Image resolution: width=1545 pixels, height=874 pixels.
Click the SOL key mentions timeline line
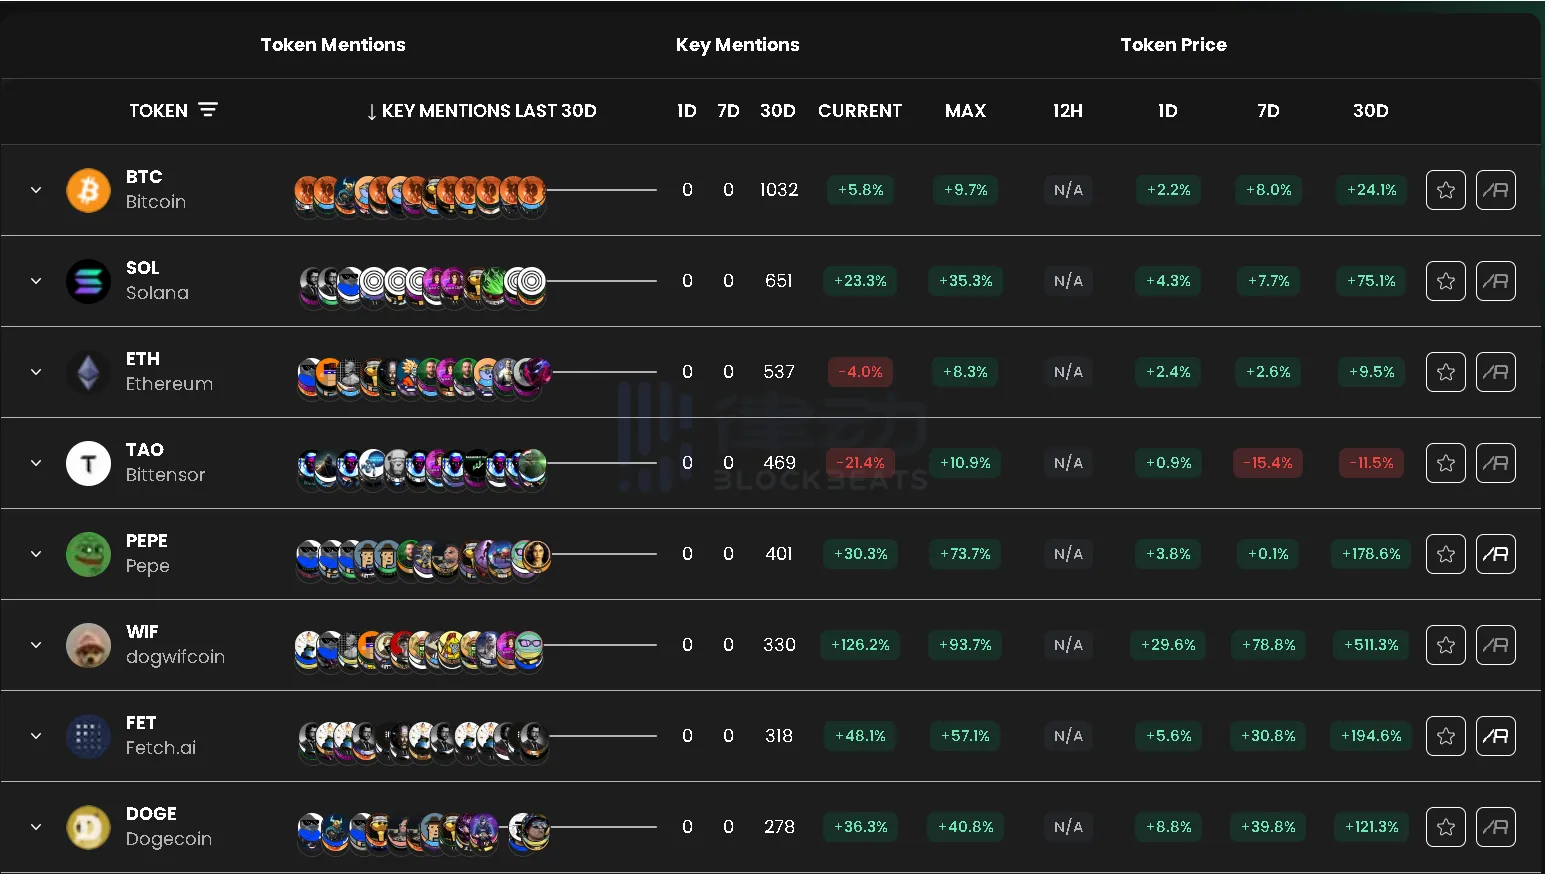601,281
